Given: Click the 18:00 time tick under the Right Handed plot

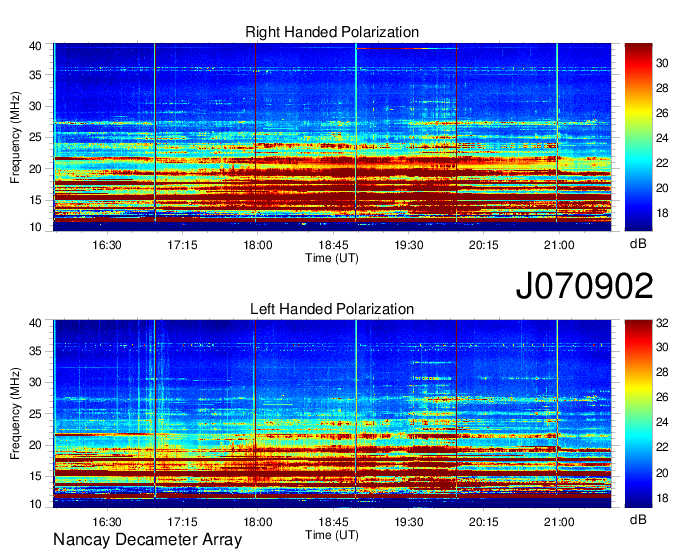Looking at the screenshot, I should tap(258, 245).
